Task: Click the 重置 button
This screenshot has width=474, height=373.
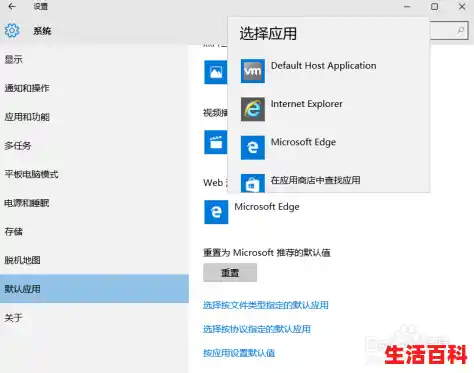Action: [230, 272]
